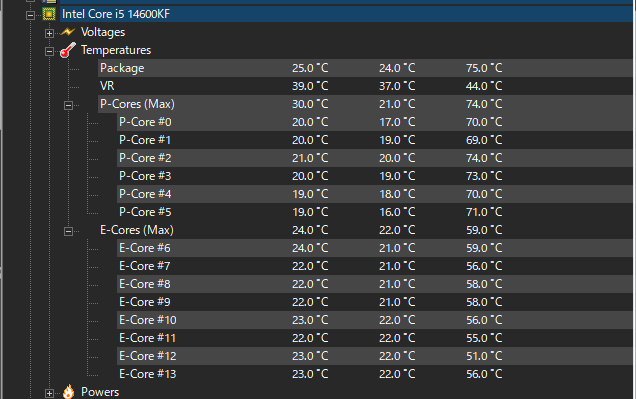Viewport: 636px width, 399px height.
Task: Select the VR temperature row
Action: pyautogui.click(x=365, y=86)
